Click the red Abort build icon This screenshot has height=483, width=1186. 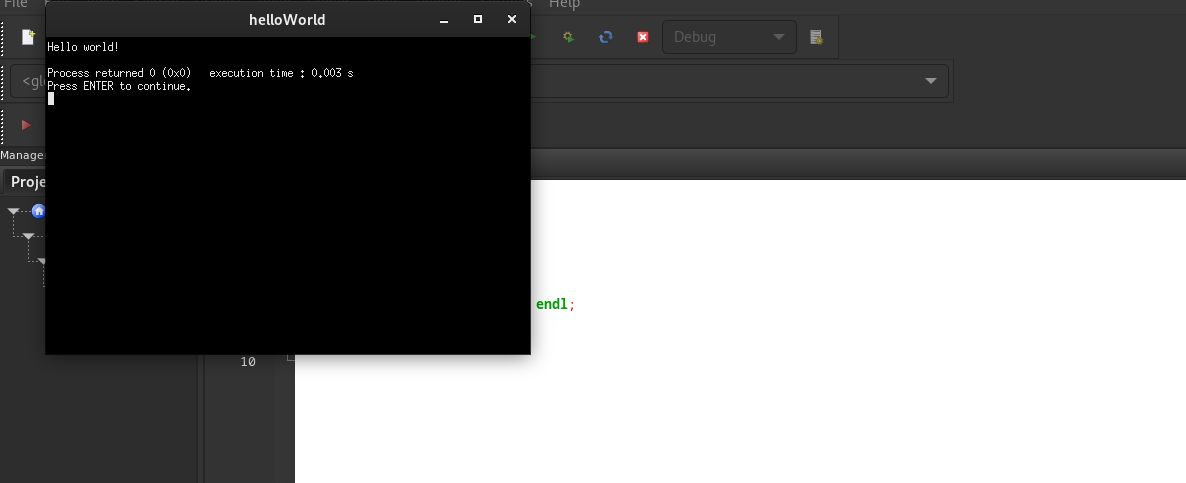pyautogui.click(x=643, y=37)
